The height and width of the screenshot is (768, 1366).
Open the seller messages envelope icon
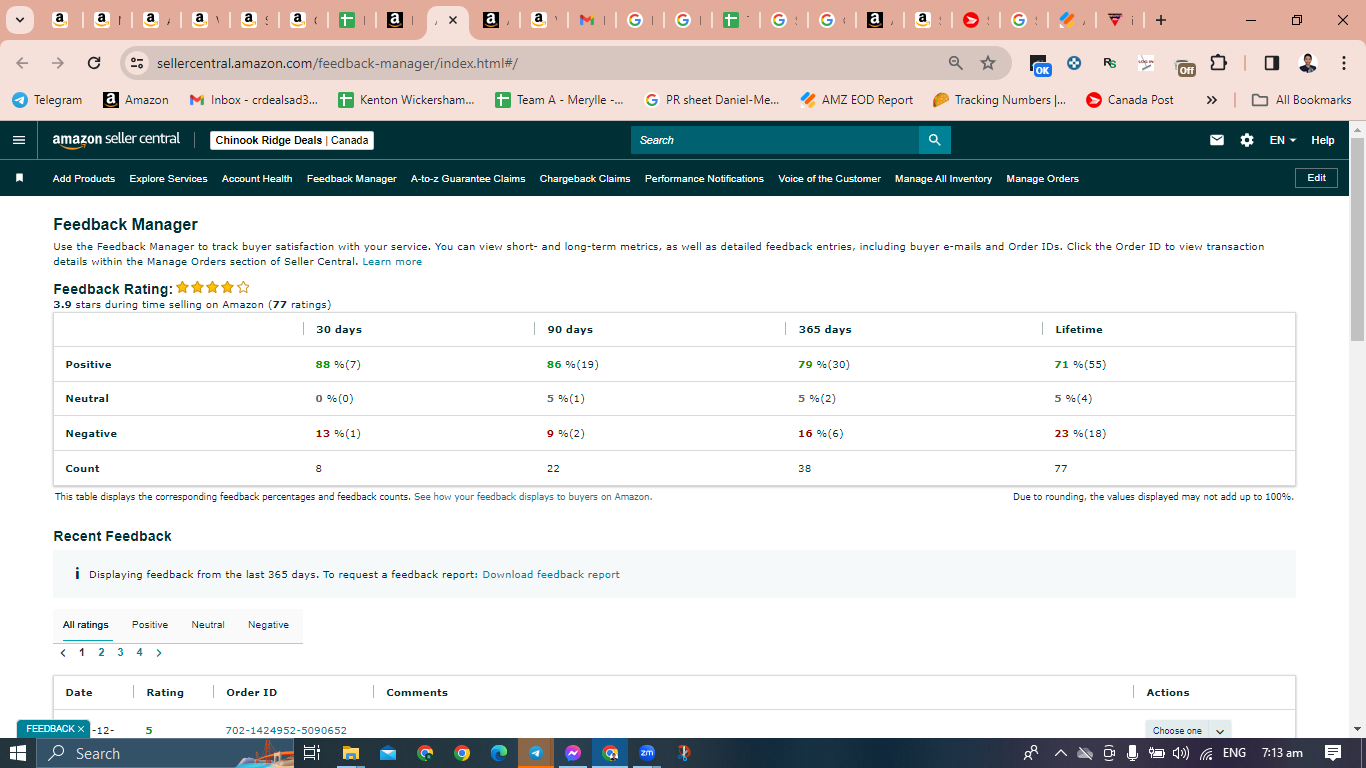pos(1217,140)
